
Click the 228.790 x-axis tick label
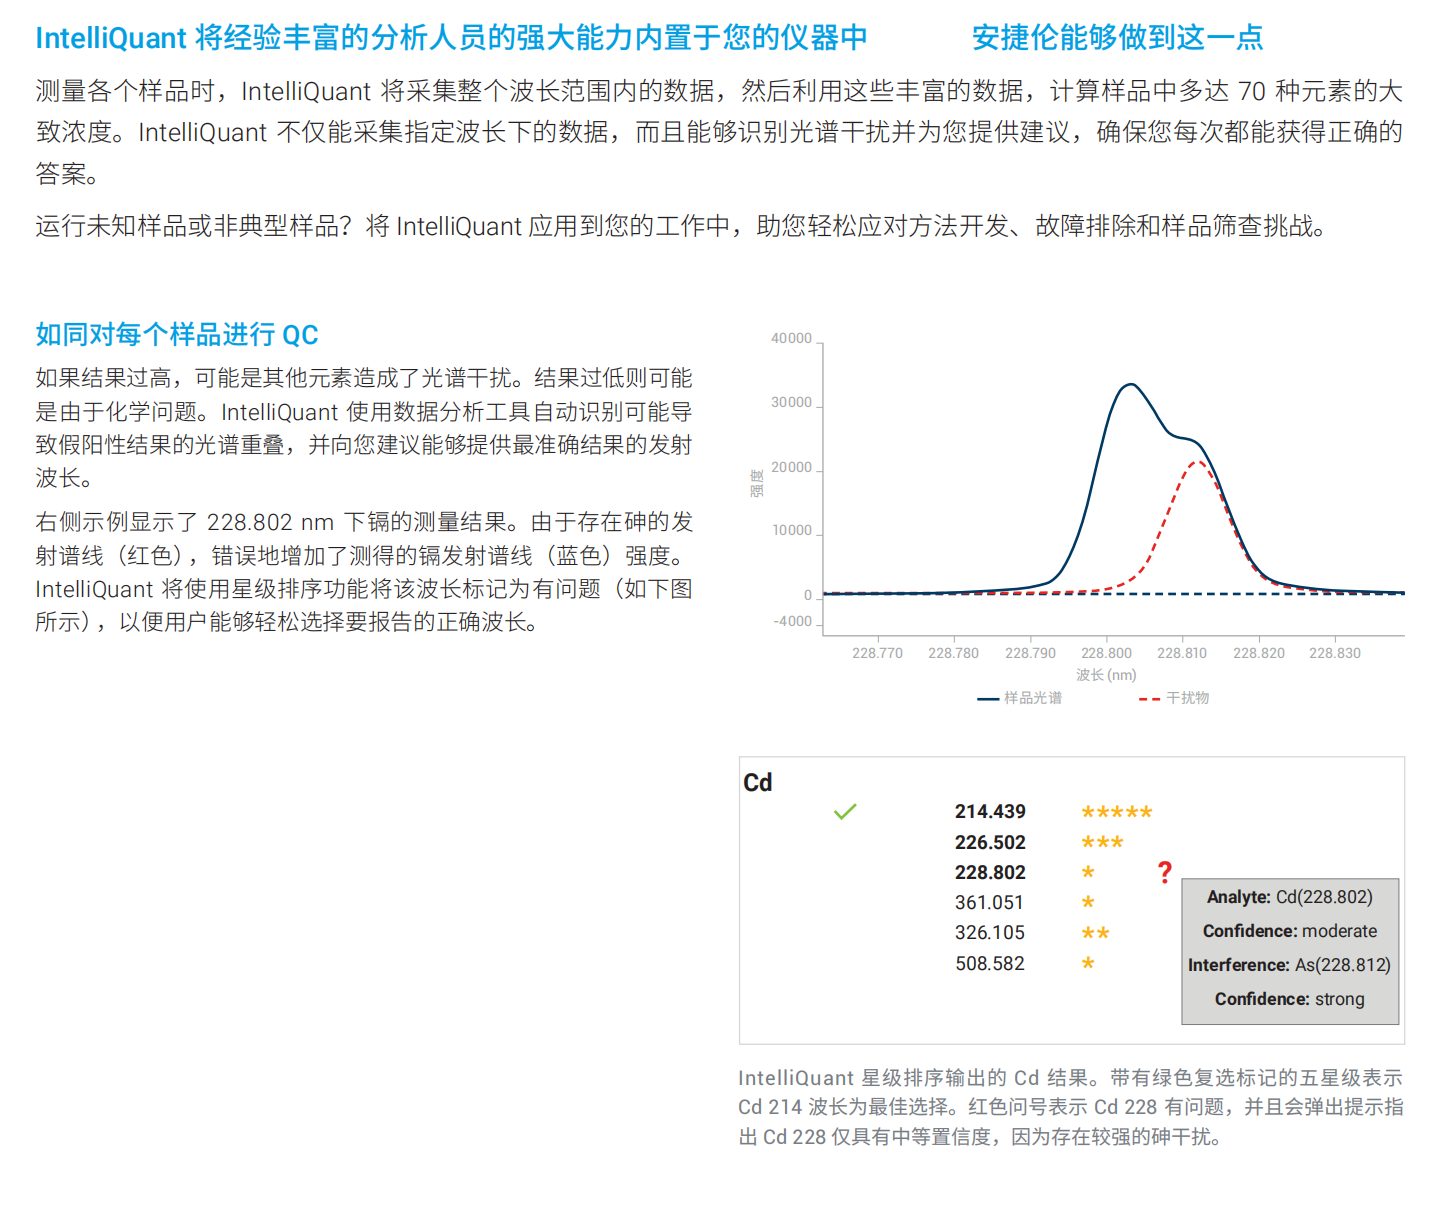click(1030, 653)
